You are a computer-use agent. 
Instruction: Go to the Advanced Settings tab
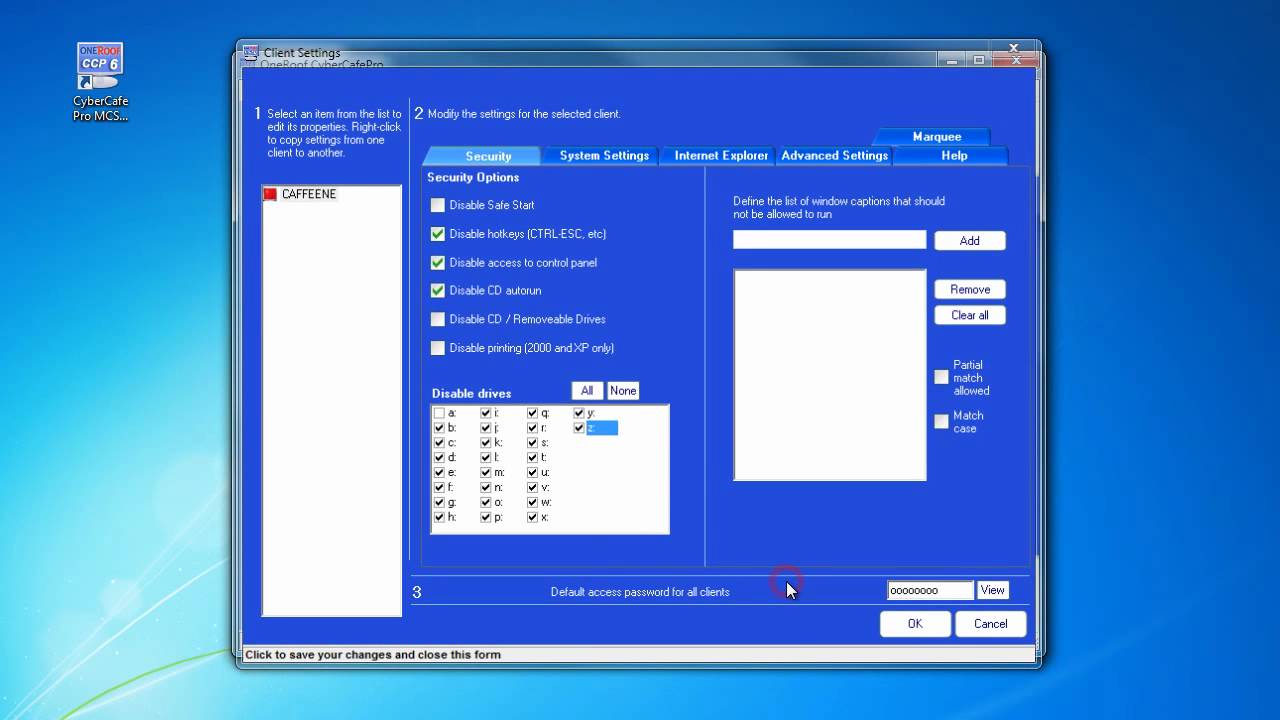[834, 156]
